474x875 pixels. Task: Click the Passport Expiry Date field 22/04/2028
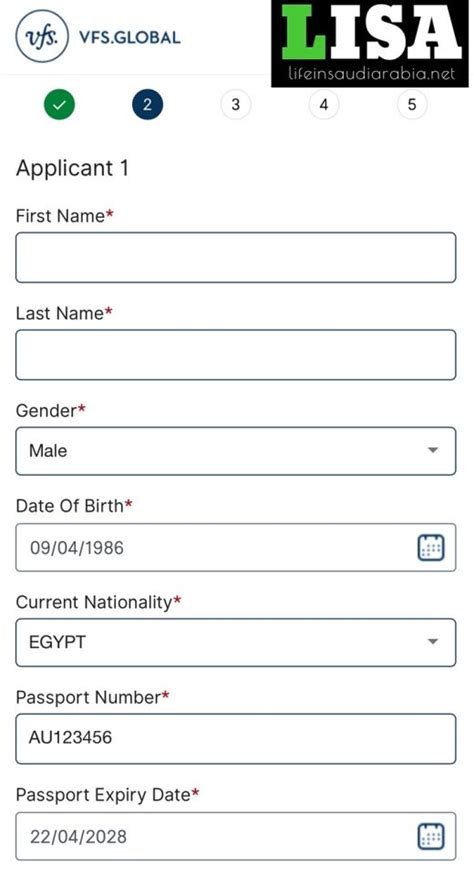(236, 836)
